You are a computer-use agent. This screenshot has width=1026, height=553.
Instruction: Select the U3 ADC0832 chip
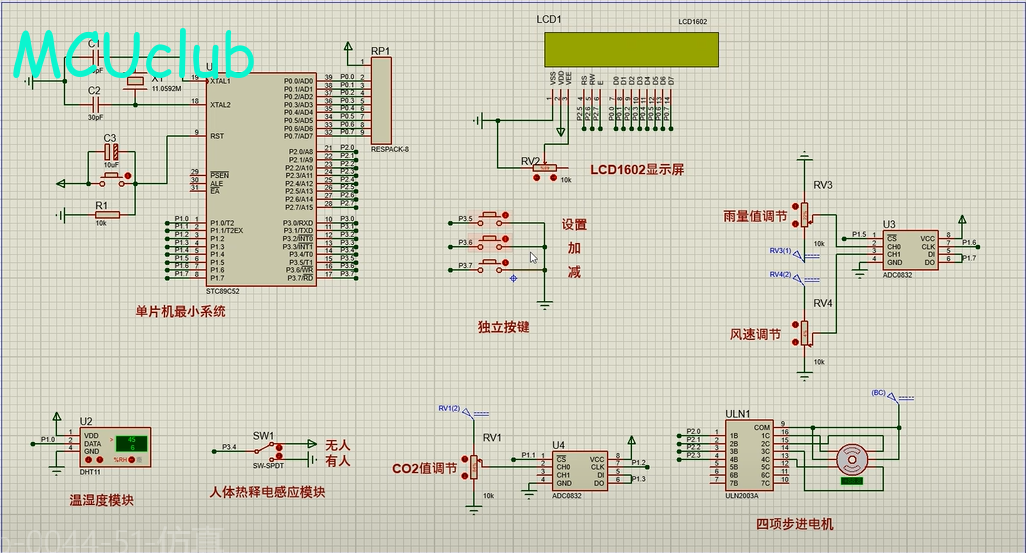coord(908,247)
